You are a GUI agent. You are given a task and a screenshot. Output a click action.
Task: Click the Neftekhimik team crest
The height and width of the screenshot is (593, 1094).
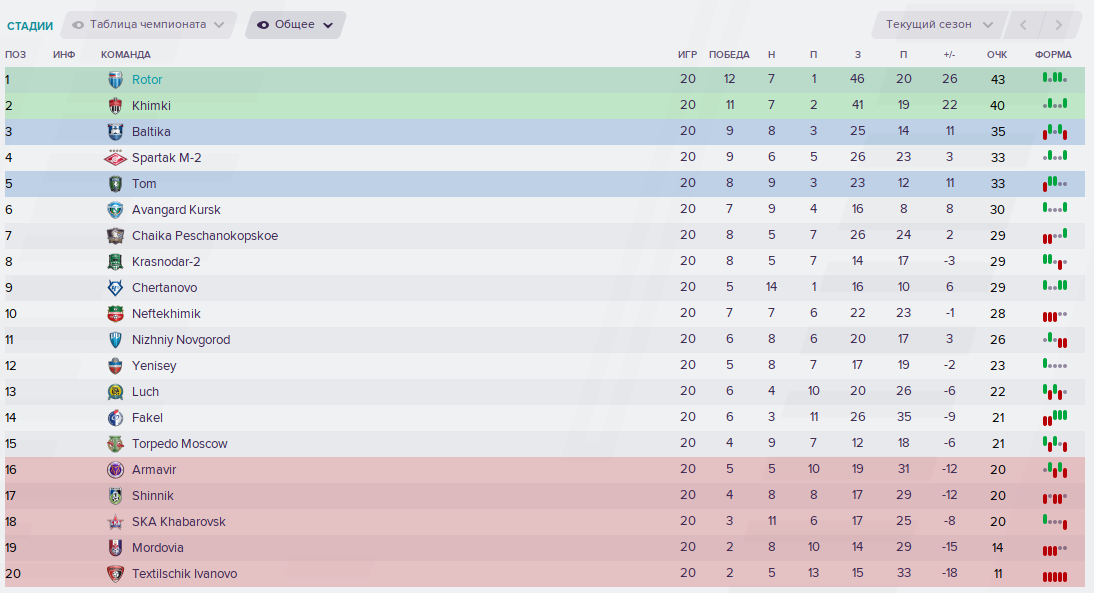coord(115,314)
